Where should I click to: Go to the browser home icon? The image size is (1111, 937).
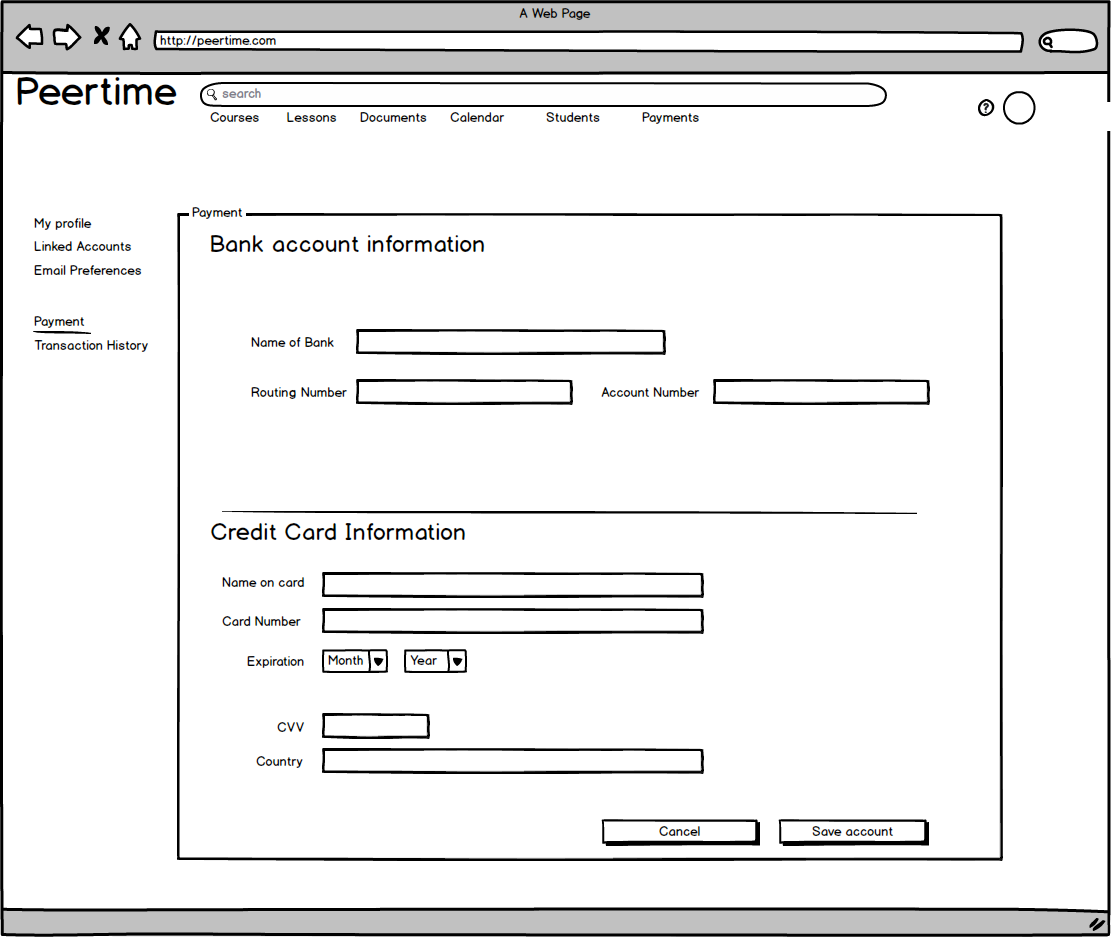[130, 38]
